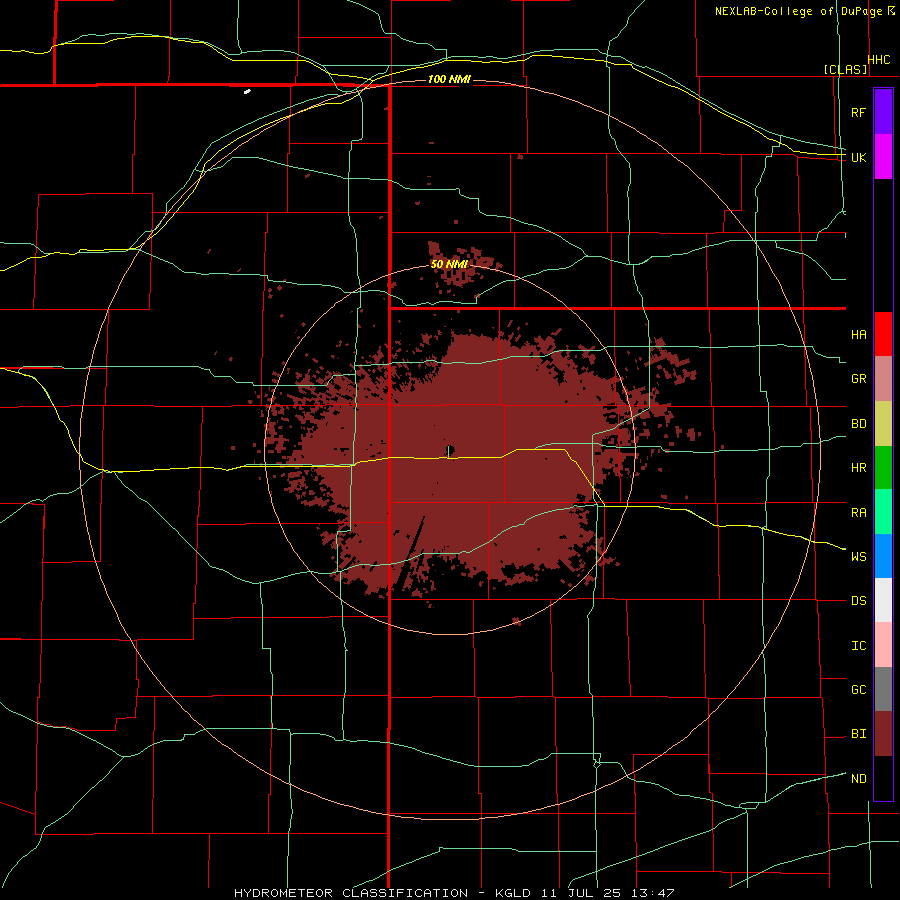Click the RF legend label
This screenshot has width=900, height=900.
(x=858, y=112)
